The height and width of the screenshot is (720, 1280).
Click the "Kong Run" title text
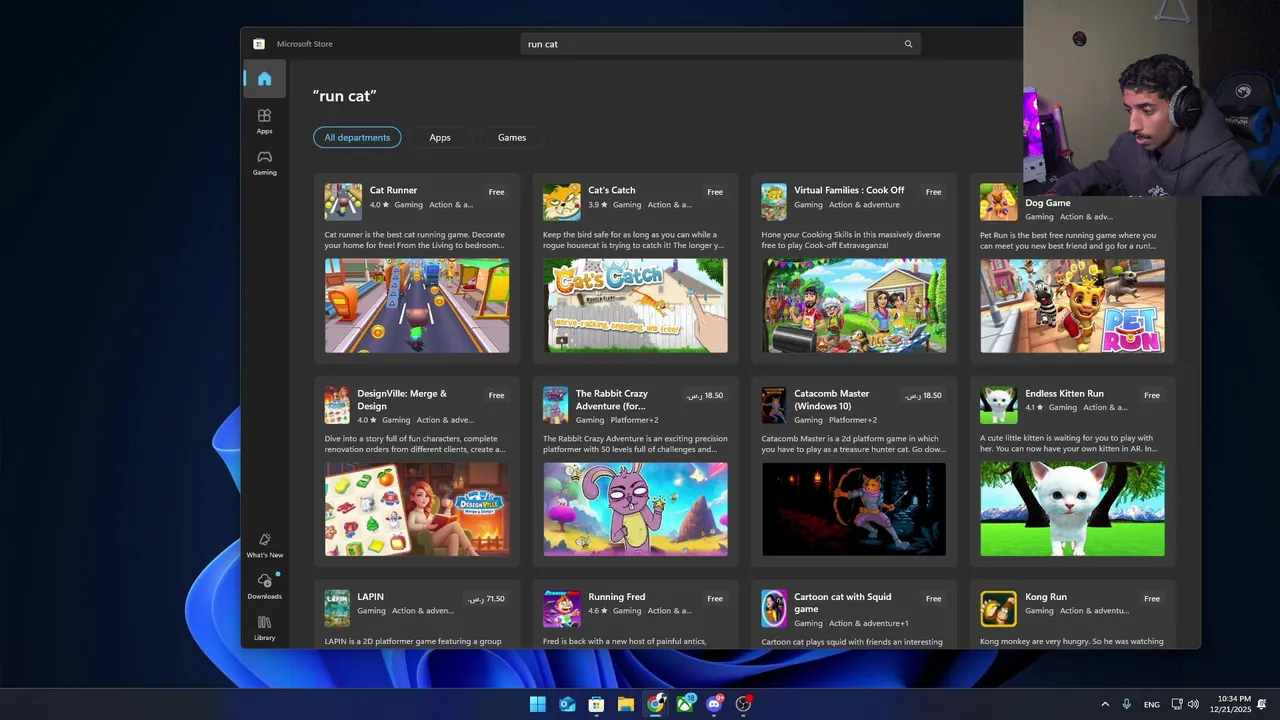pos(1046,597)
